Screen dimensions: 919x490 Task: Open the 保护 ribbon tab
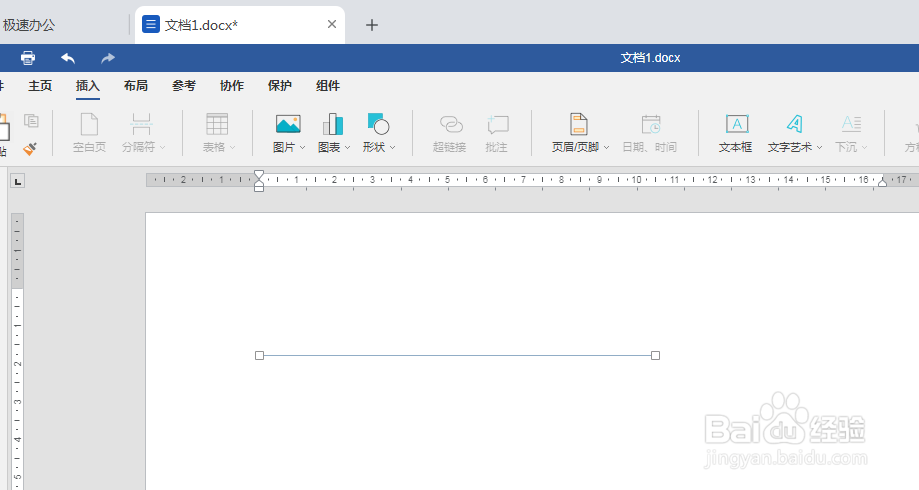pos(280,86)
